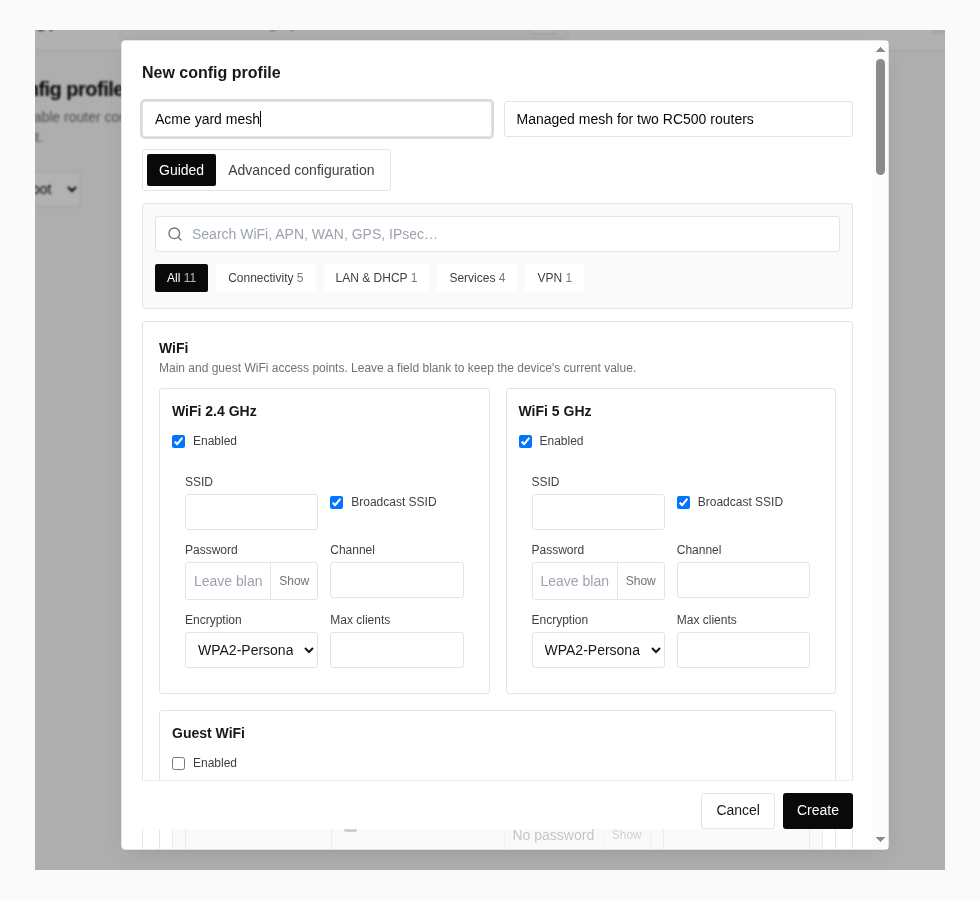Switch to the Guided tab
The height and width of the screenshot is (900, 980).
pos(181,170)
